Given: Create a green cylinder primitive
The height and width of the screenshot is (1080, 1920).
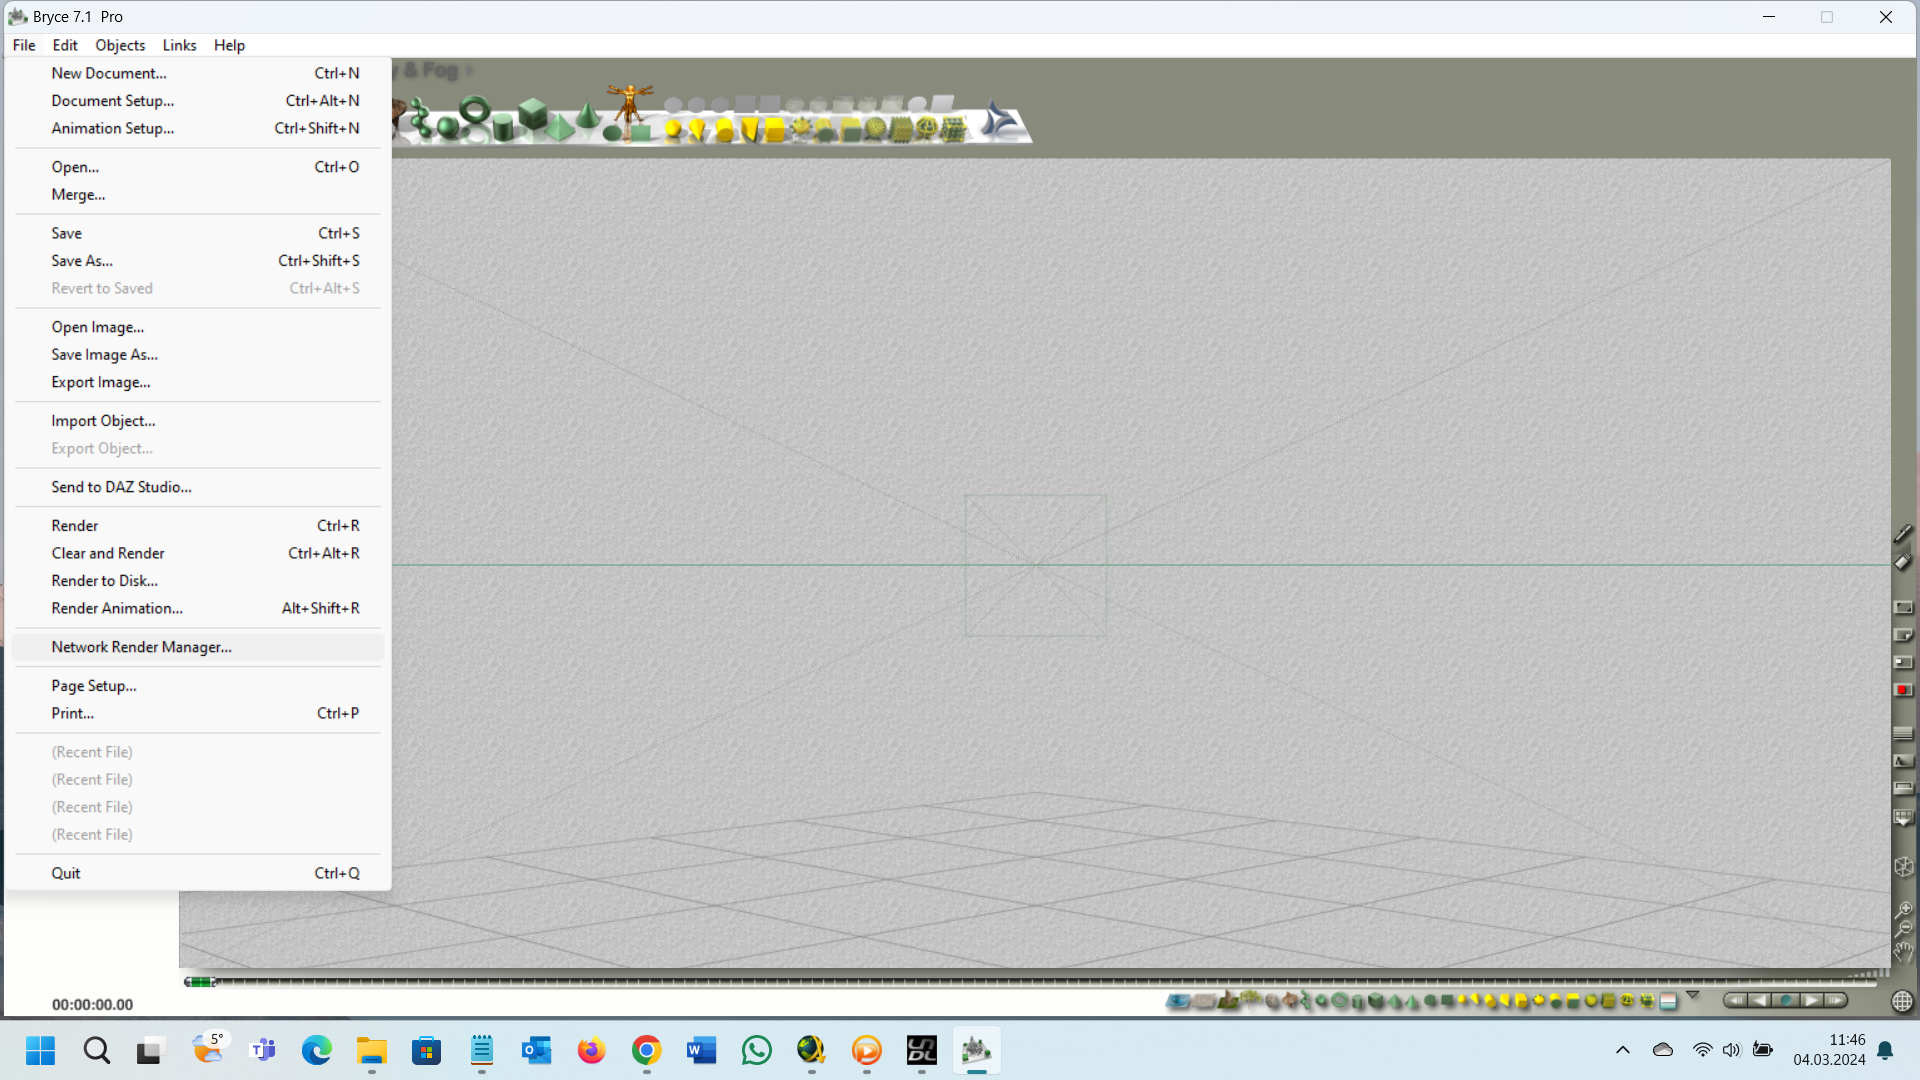Looking at the screenshot, I should pos(503,128).
